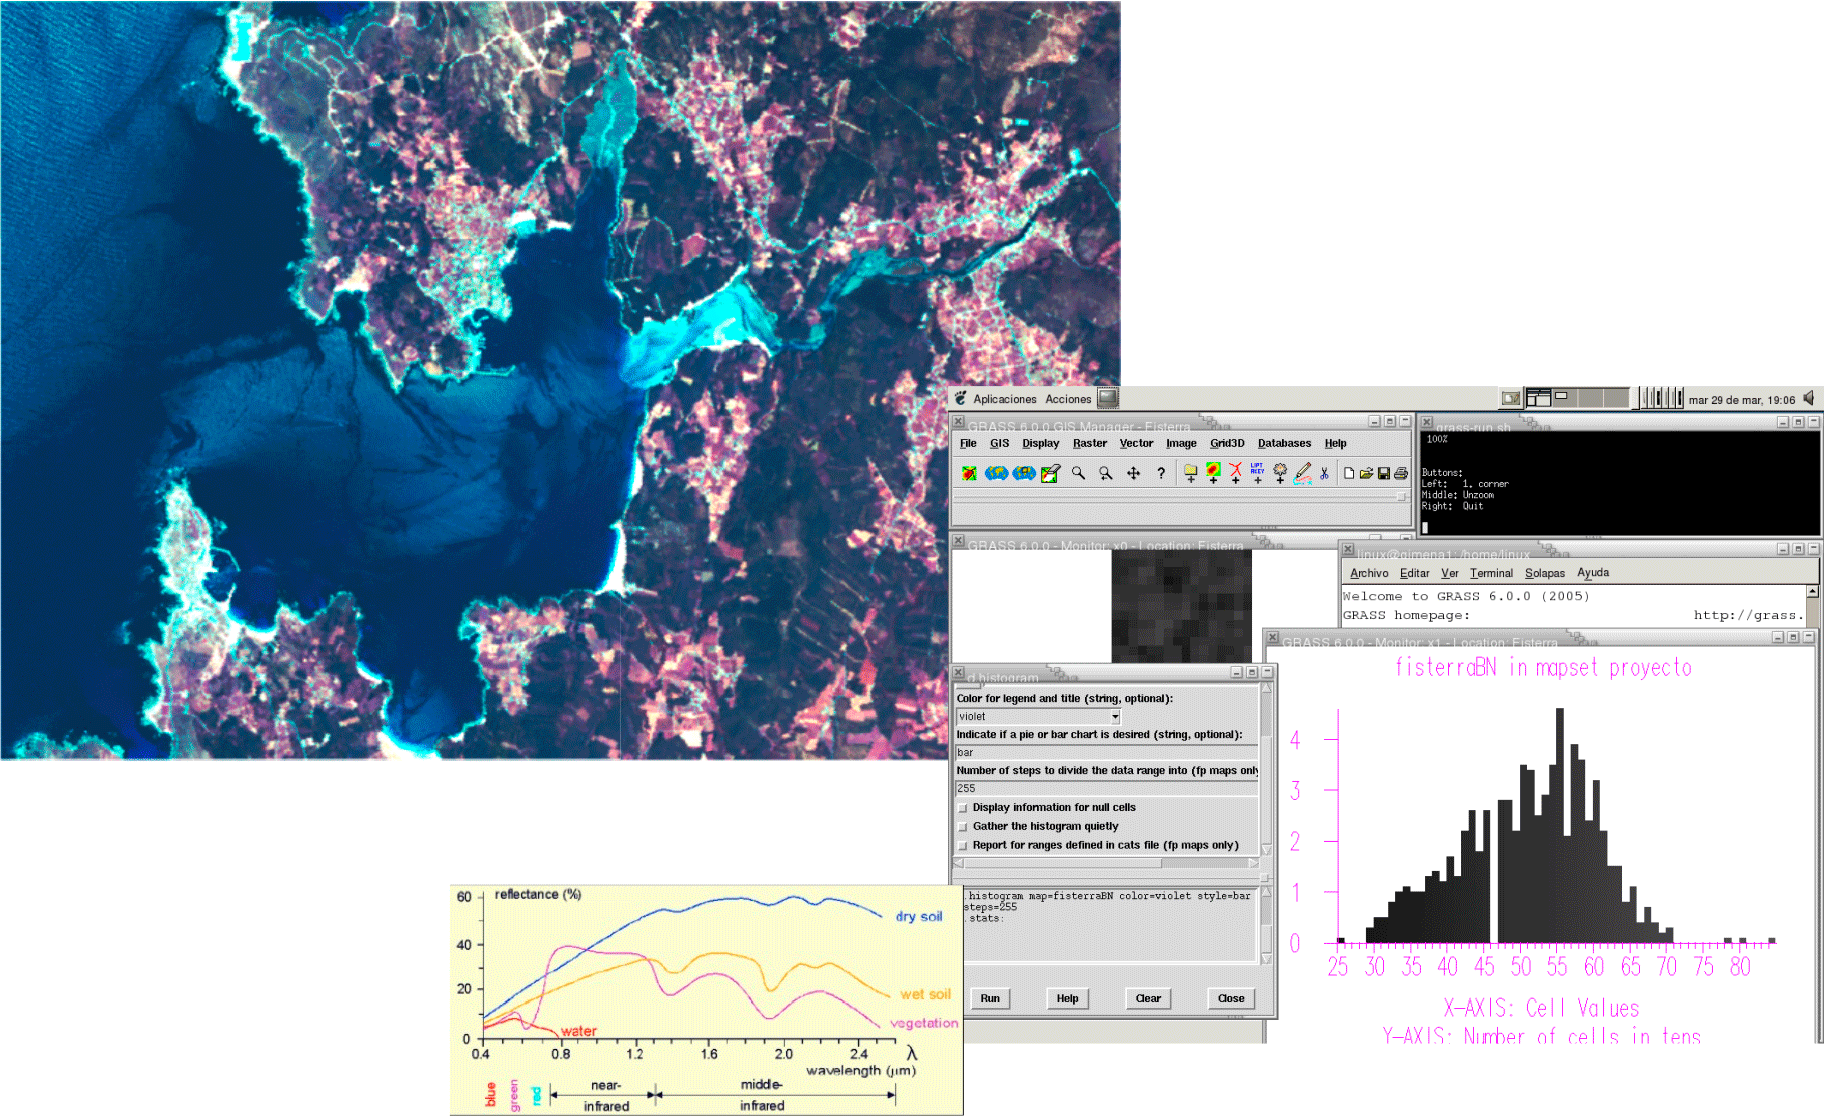Click the eraser erase-monitor icon
Viewport: 1824px width, 1116px height.
1050,473
